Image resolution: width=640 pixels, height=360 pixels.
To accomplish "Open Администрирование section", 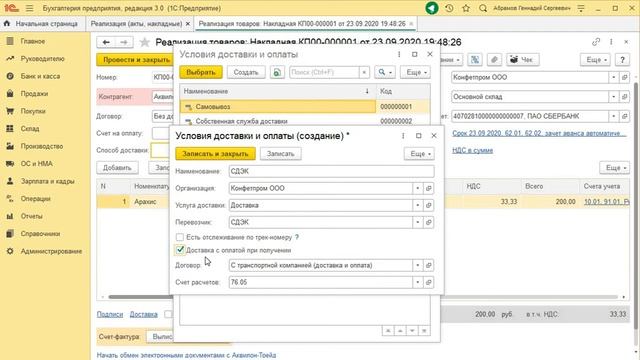I will [51, 251].
